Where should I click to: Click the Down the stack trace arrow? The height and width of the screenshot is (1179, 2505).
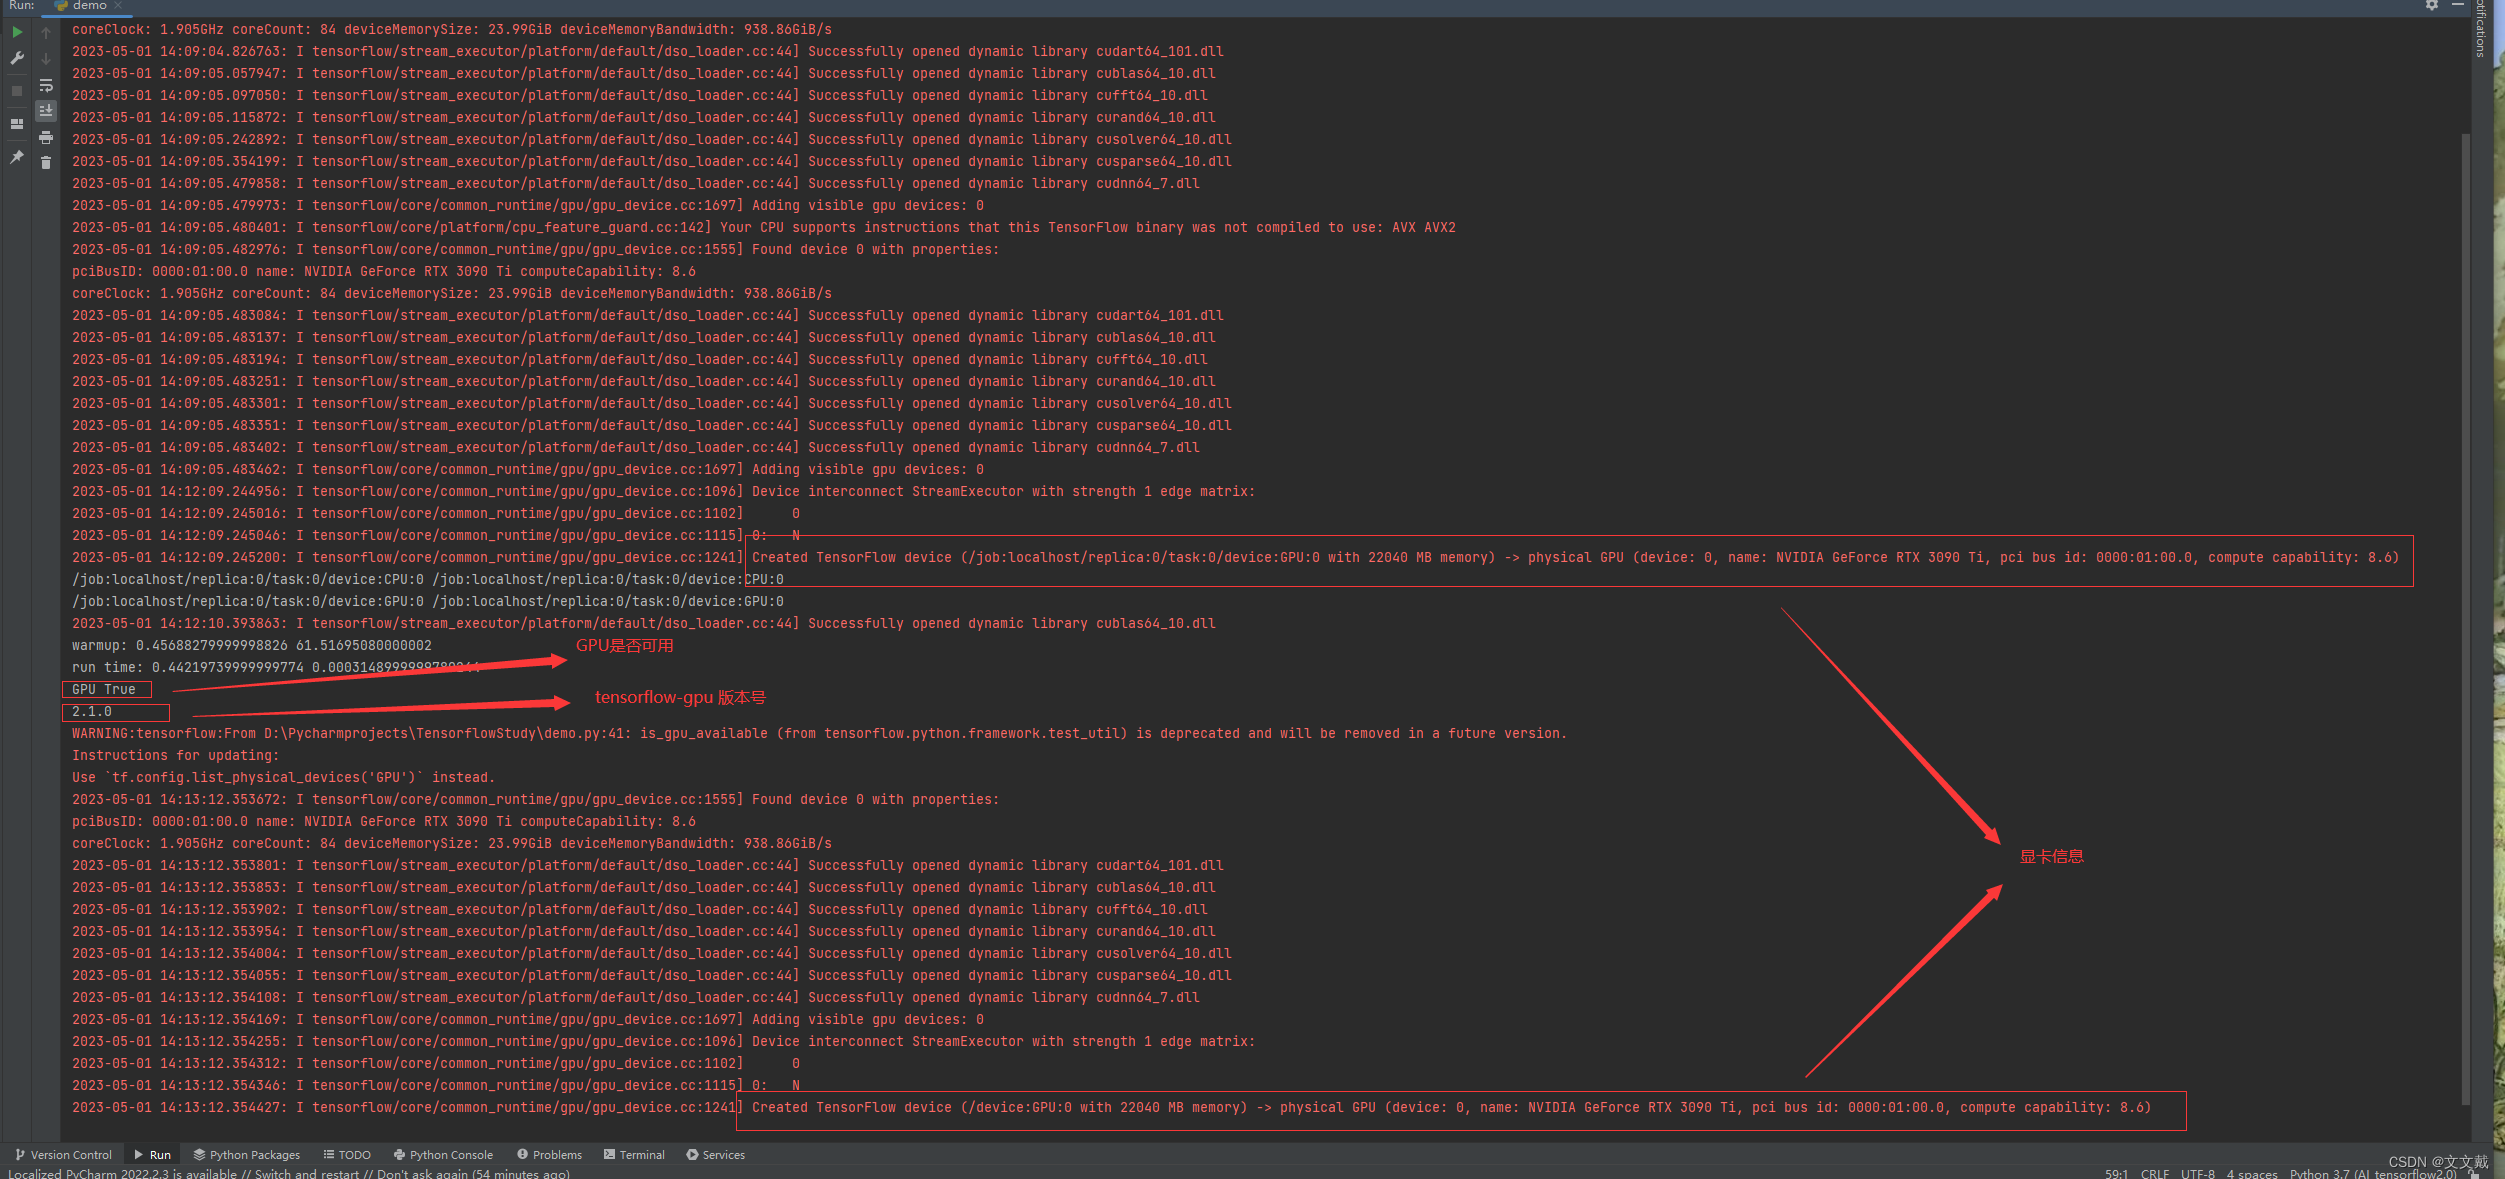(x=46, y=58)
